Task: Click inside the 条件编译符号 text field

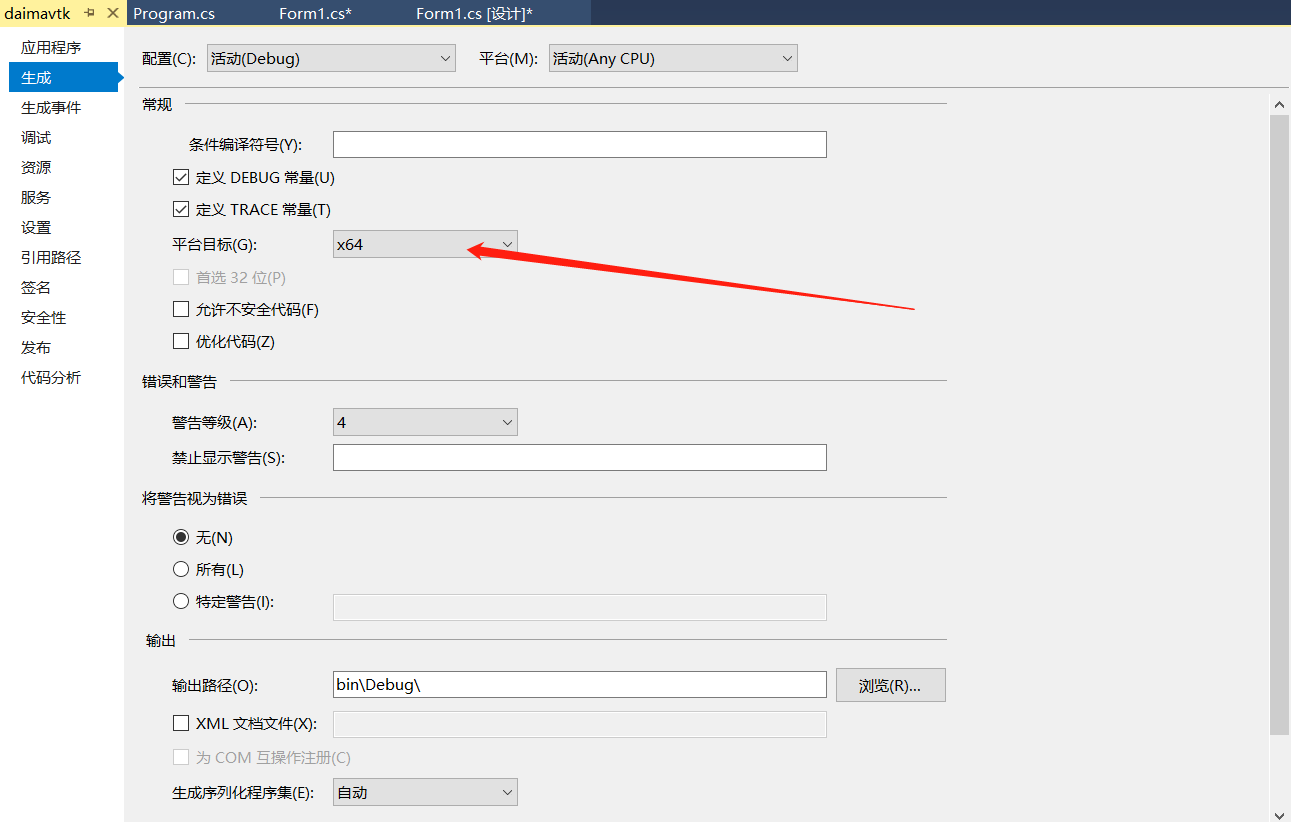Action: pyautogui.click(x=580, y=144)
